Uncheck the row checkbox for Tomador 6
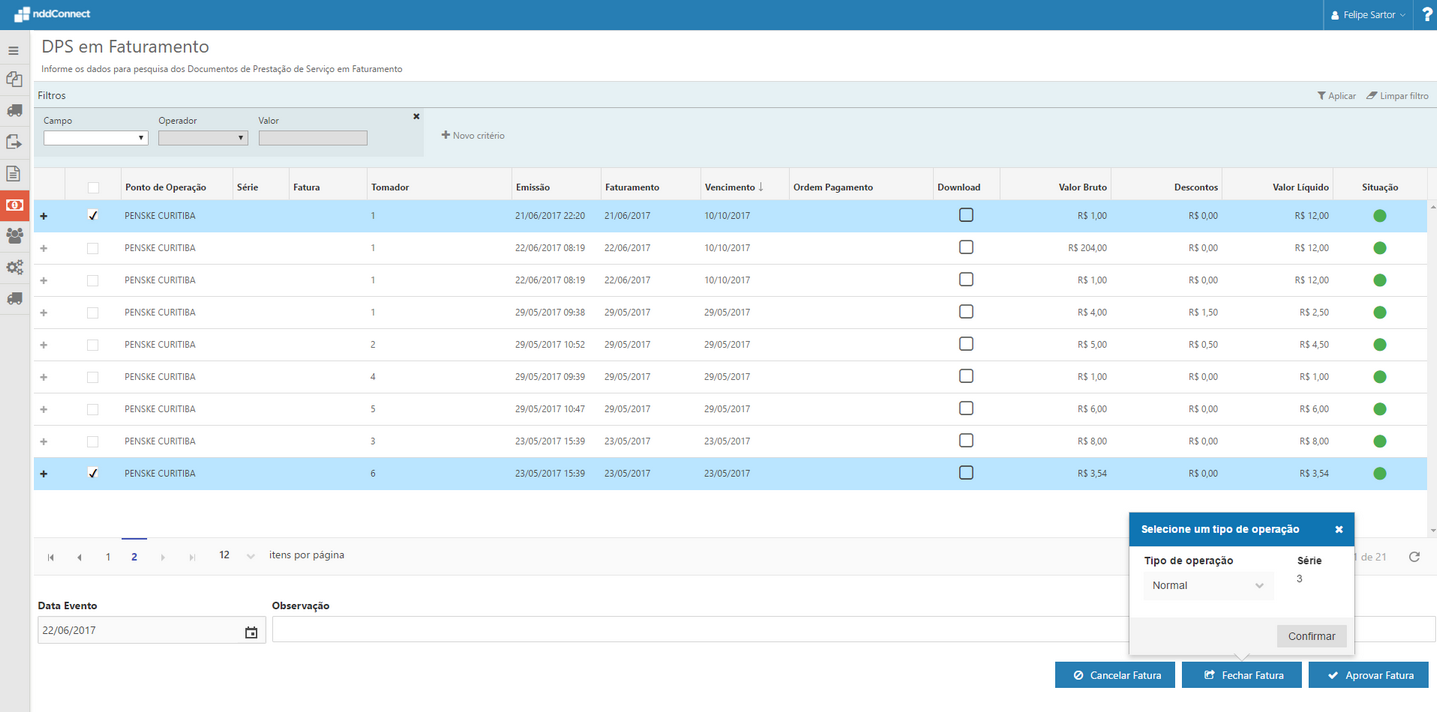This screenshot has height=712, width=1437. [x=93, y=473]
